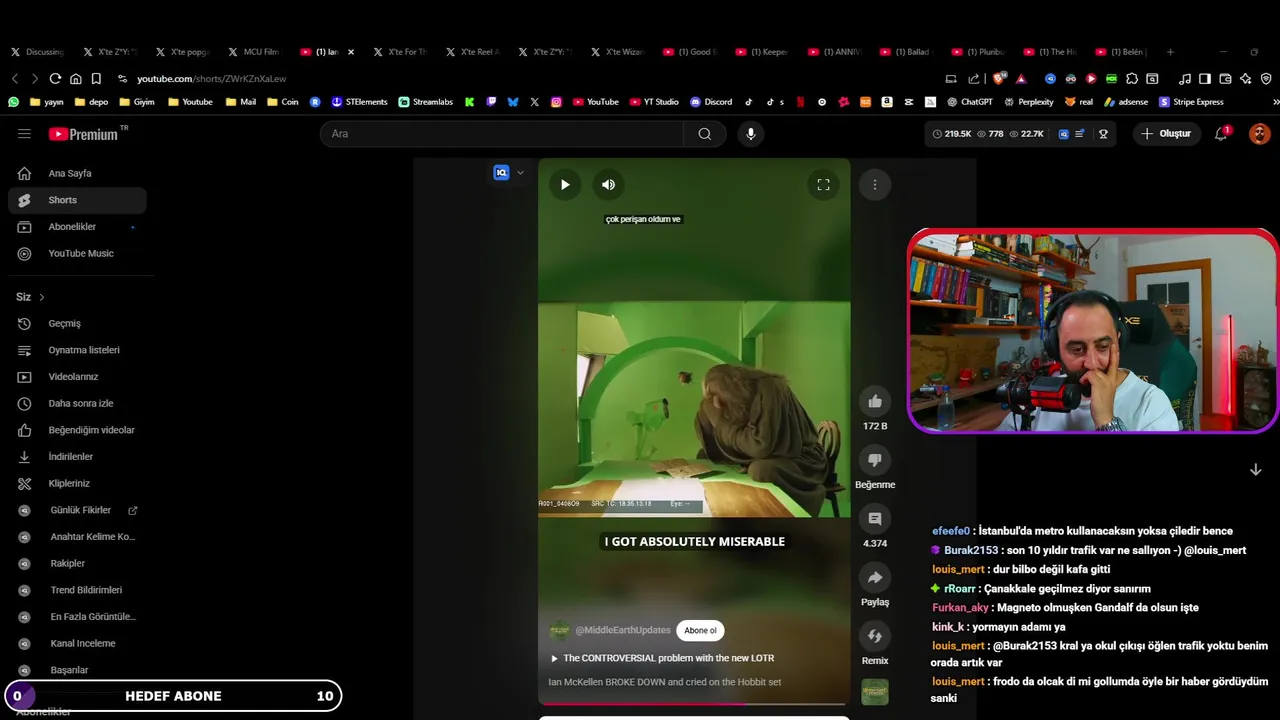
Task: Open the Streamlabs bookmark
Action: (426, 102)
